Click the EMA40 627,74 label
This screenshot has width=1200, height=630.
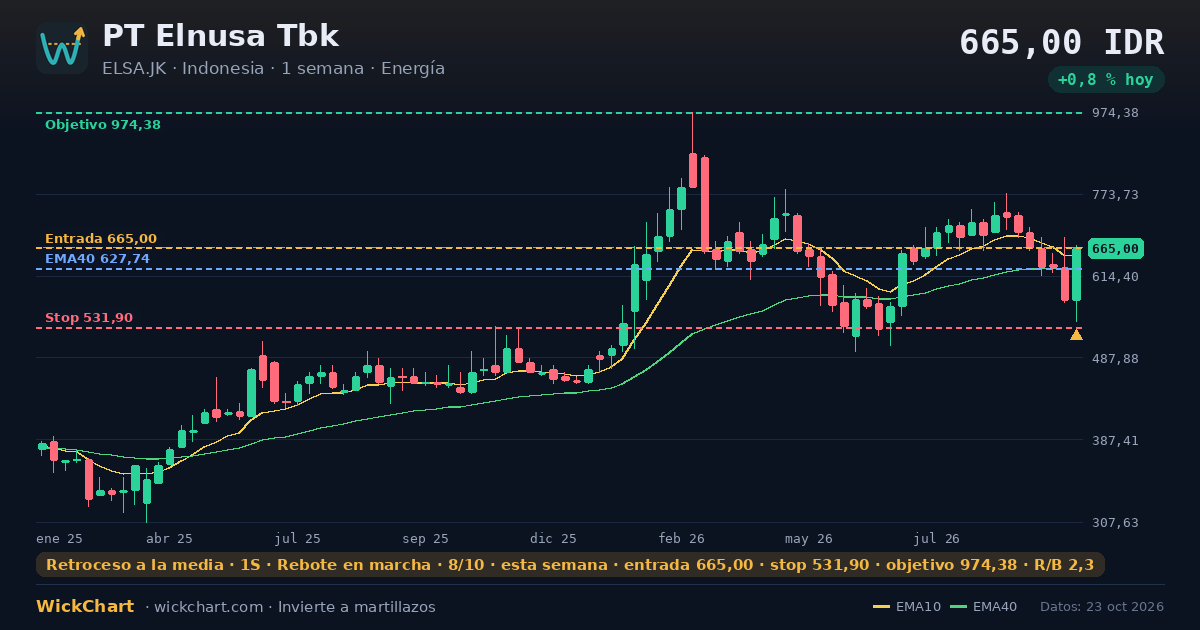97,259
